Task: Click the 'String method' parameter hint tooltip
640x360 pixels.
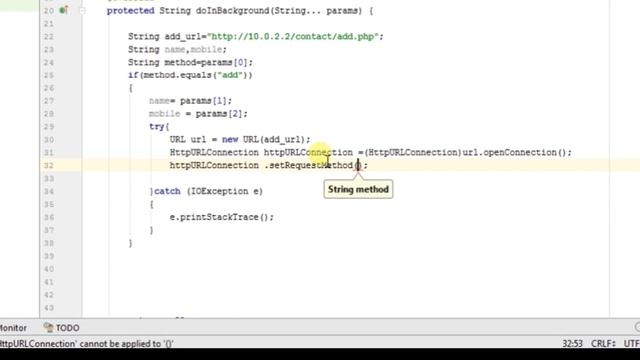Action: [x=358, y=189]
